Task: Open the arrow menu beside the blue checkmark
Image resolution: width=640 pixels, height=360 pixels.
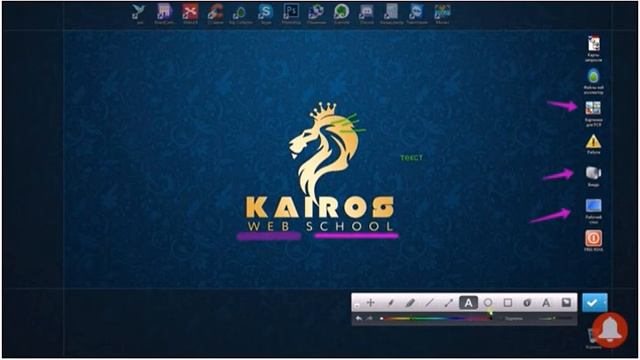Action: [x=605, y=303]
